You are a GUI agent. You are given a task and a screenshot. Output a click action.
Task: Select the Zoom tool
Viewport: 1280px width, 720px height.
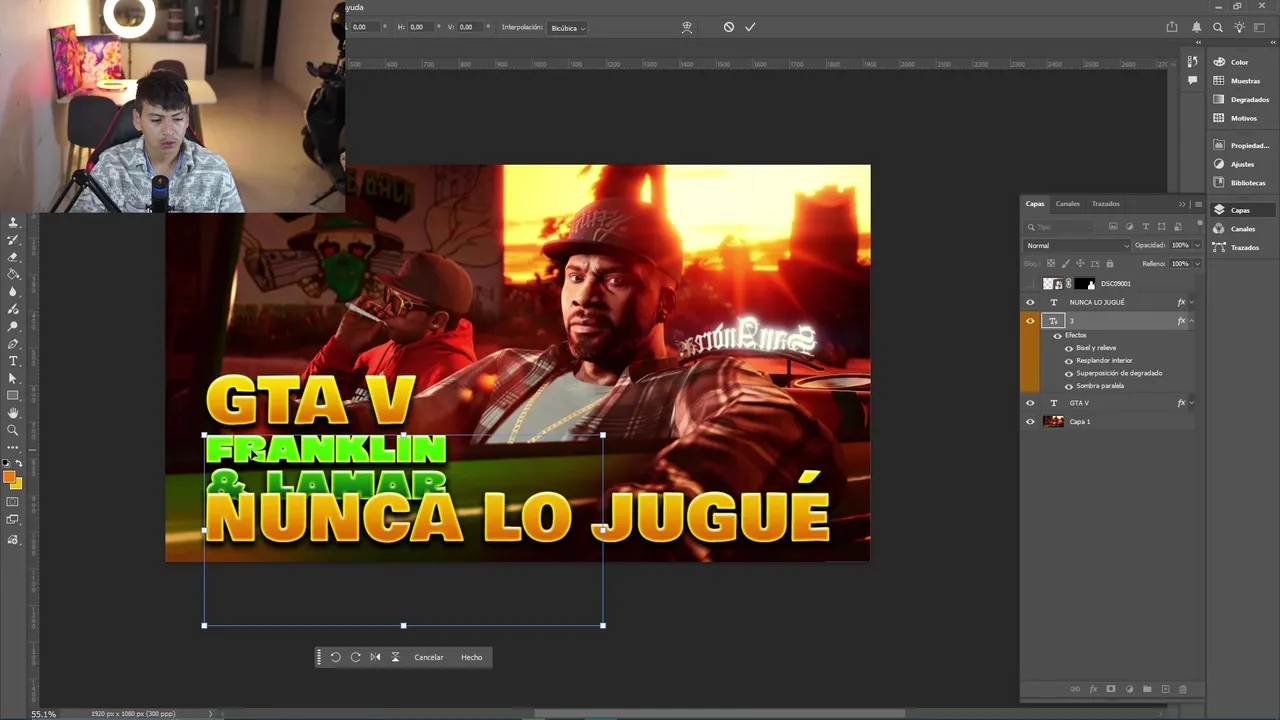pyautogui.click(x=13, y=430)
